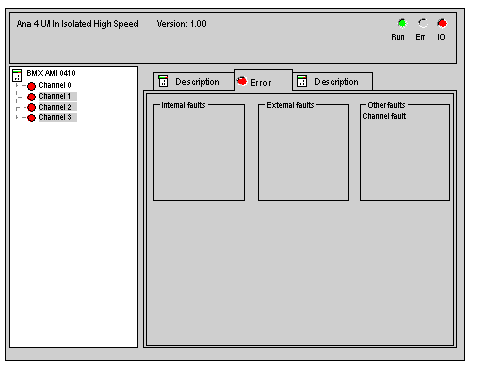480x372 pixels.
Task: Click the Internal faults group label
Action: 183,105
